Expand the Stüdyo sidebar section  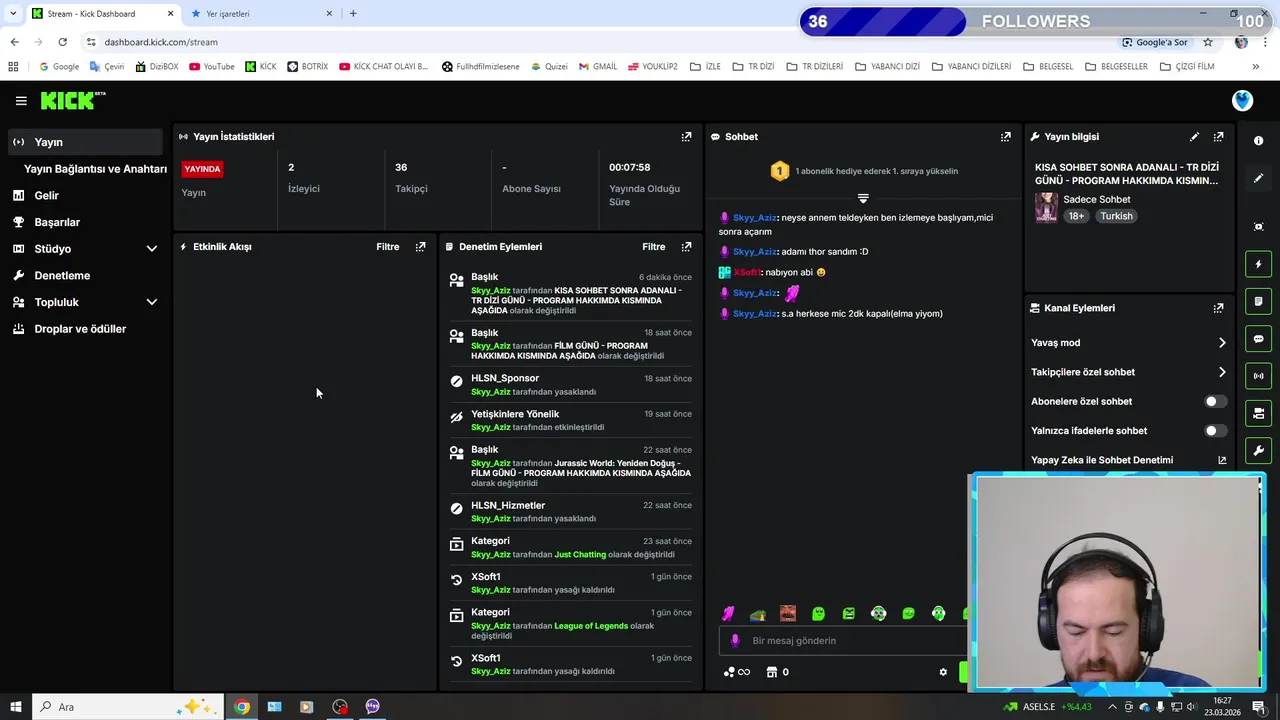(152, 249)
